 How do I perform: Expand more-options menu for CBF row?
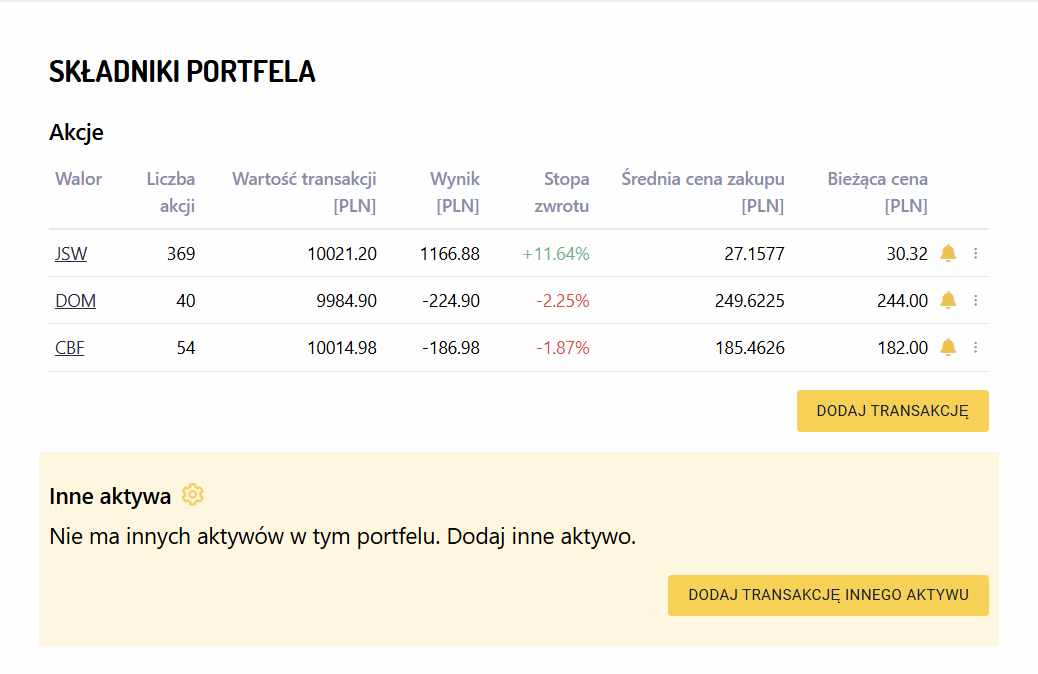pyautogui.click(x=976, y=347)
